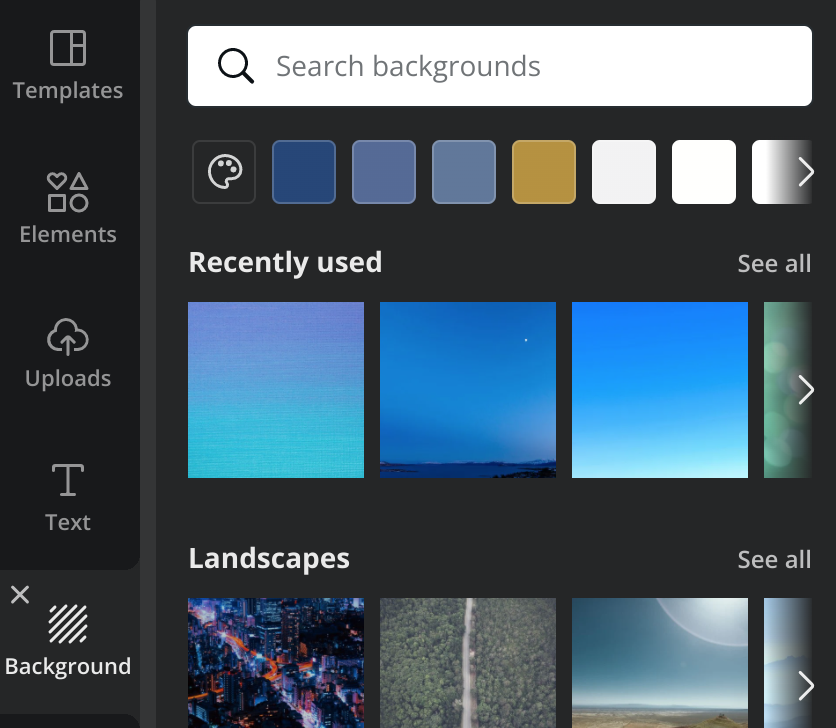Choose the dark navy blue swatch
The height and width of the screenshot is (728, 836).
point(304,172)
